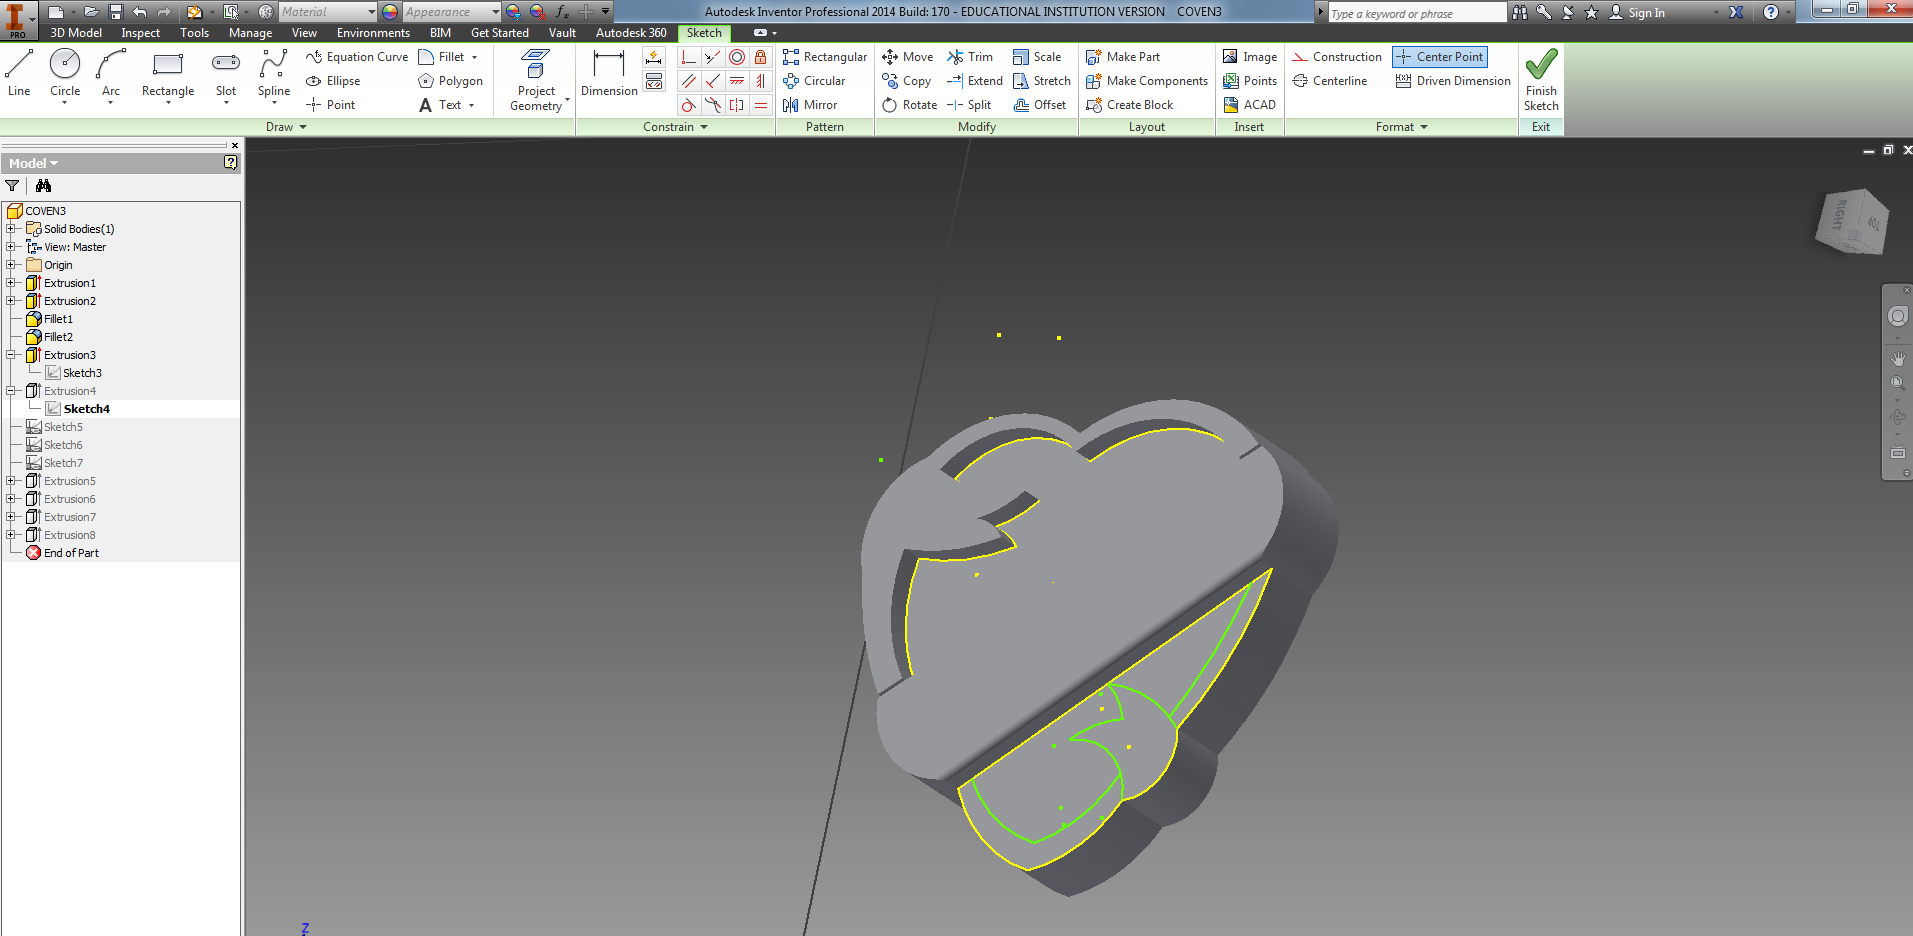
Task: Expand the Draw panel dropdown
Action: [286, 127]
